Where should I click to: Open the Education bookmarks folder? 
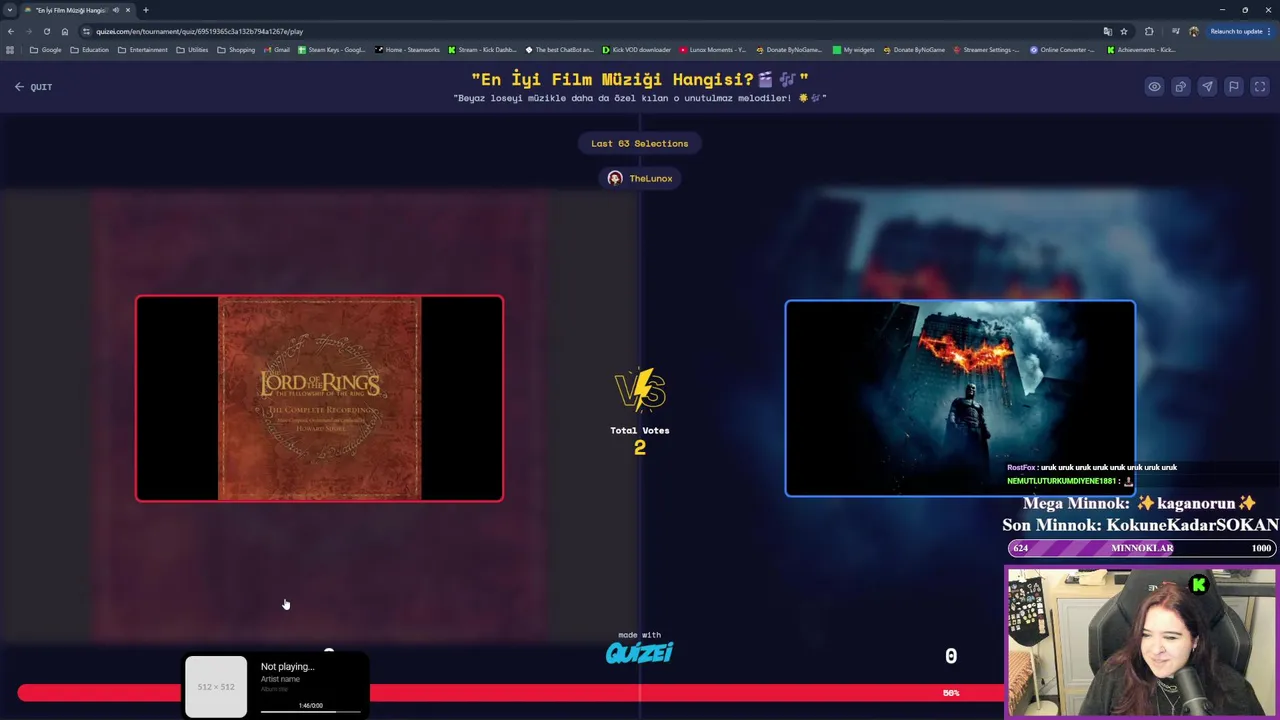point(89,50)
